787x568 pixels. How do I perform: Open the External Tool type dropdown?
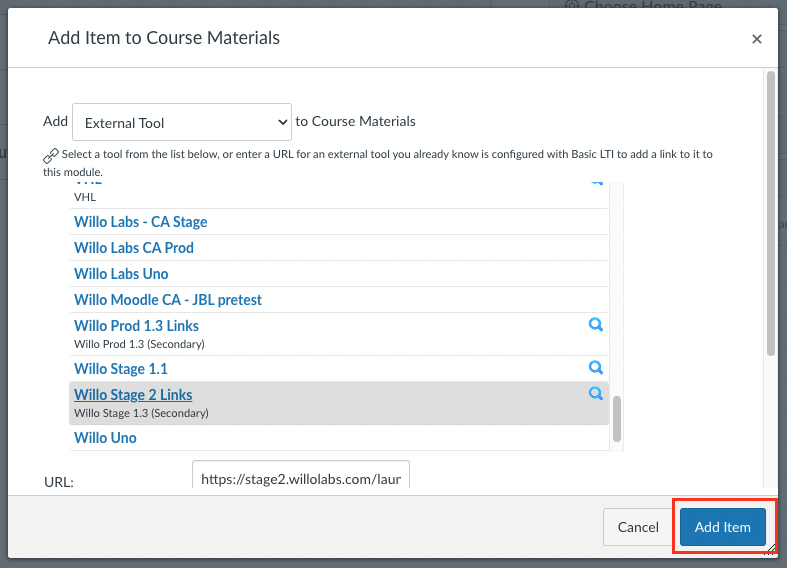[182, 122]
